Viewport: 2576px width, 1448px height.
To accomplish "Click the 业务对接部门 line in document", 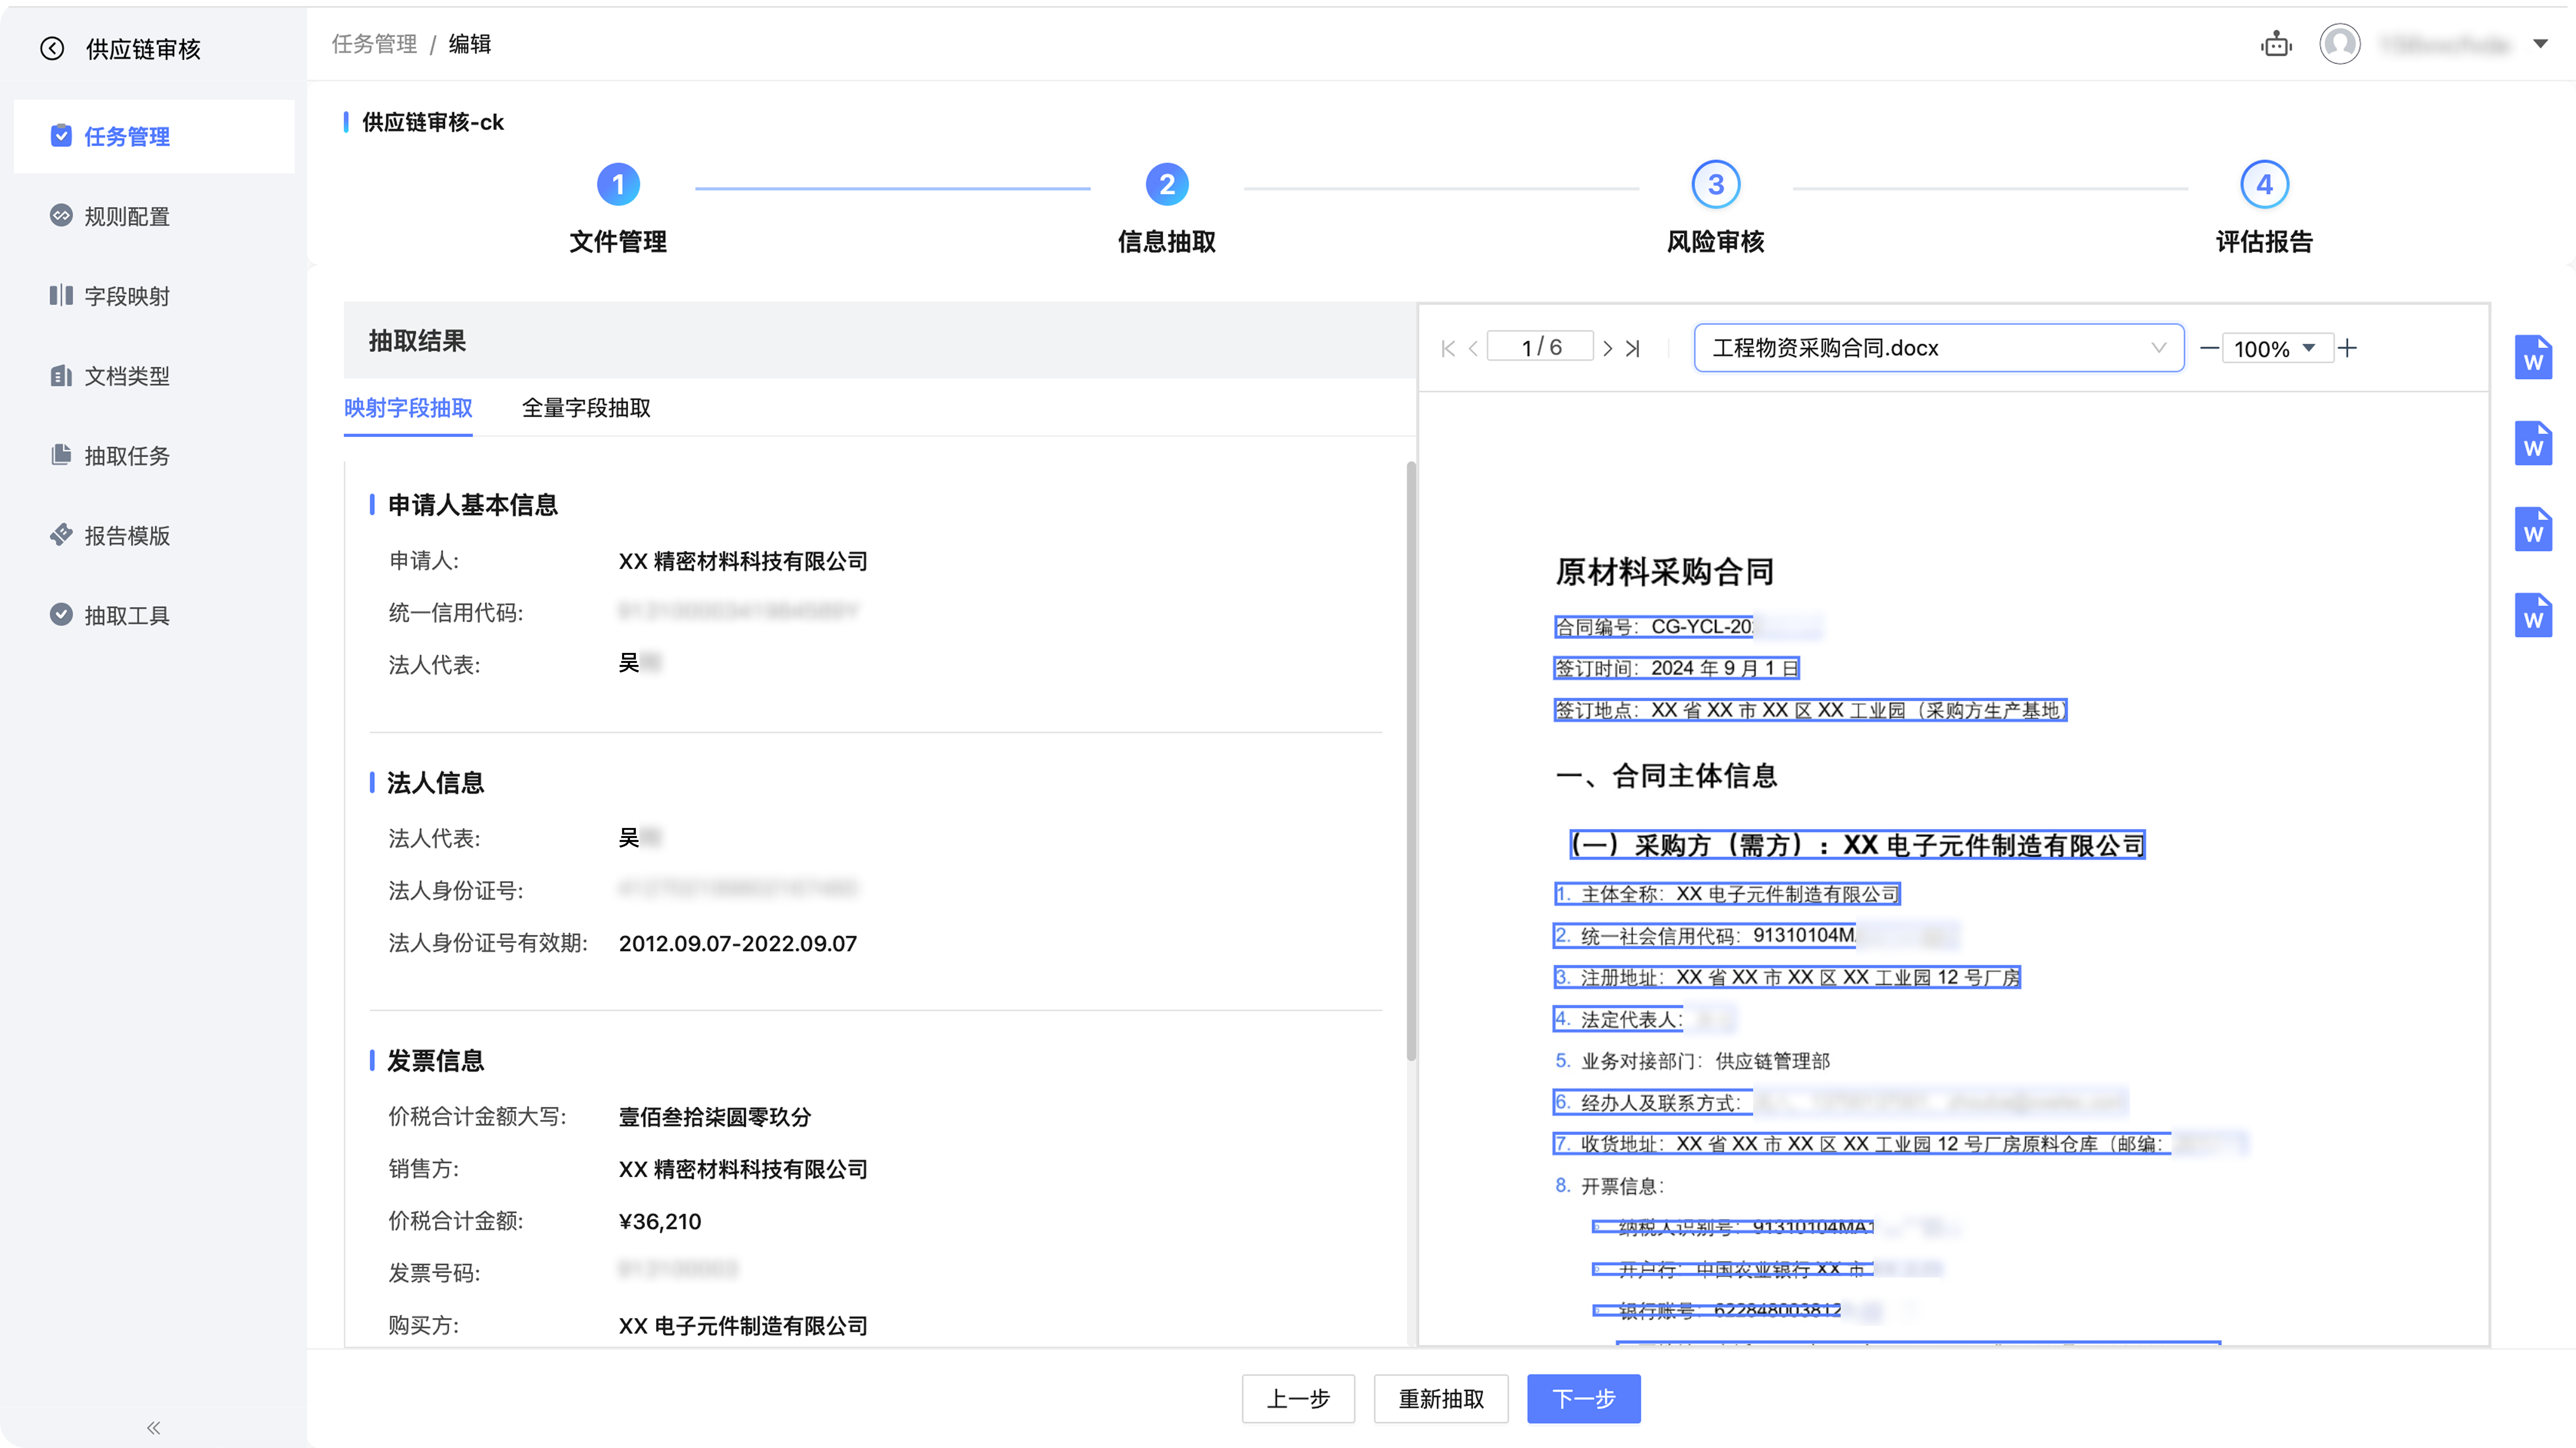I will point(1693,1061).
